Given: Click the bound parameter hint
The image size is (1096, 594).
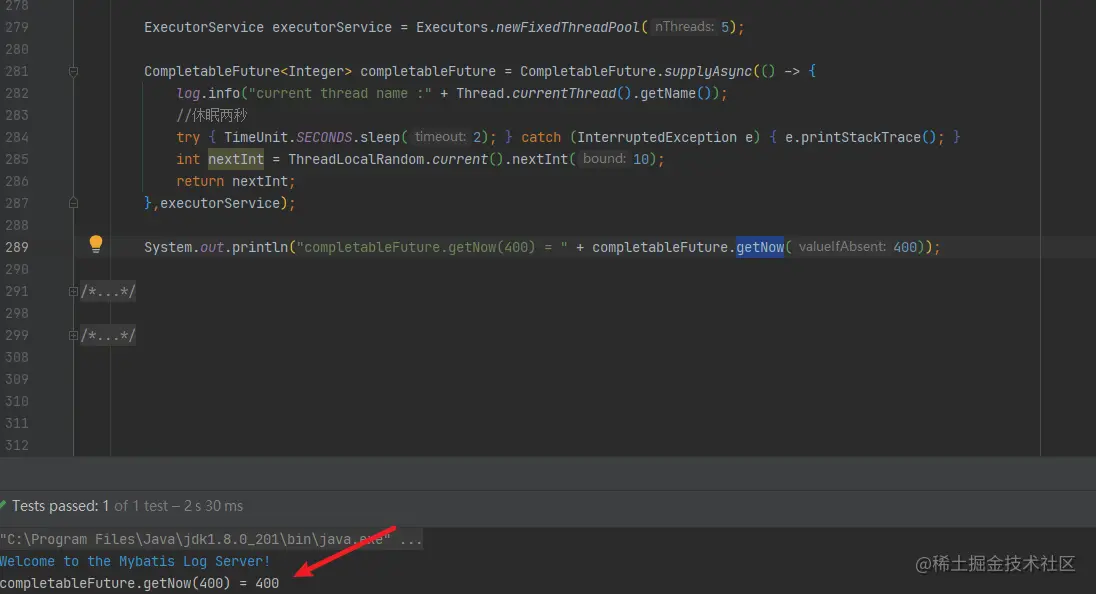Looking at the screenshot, I should coord(604,159).
